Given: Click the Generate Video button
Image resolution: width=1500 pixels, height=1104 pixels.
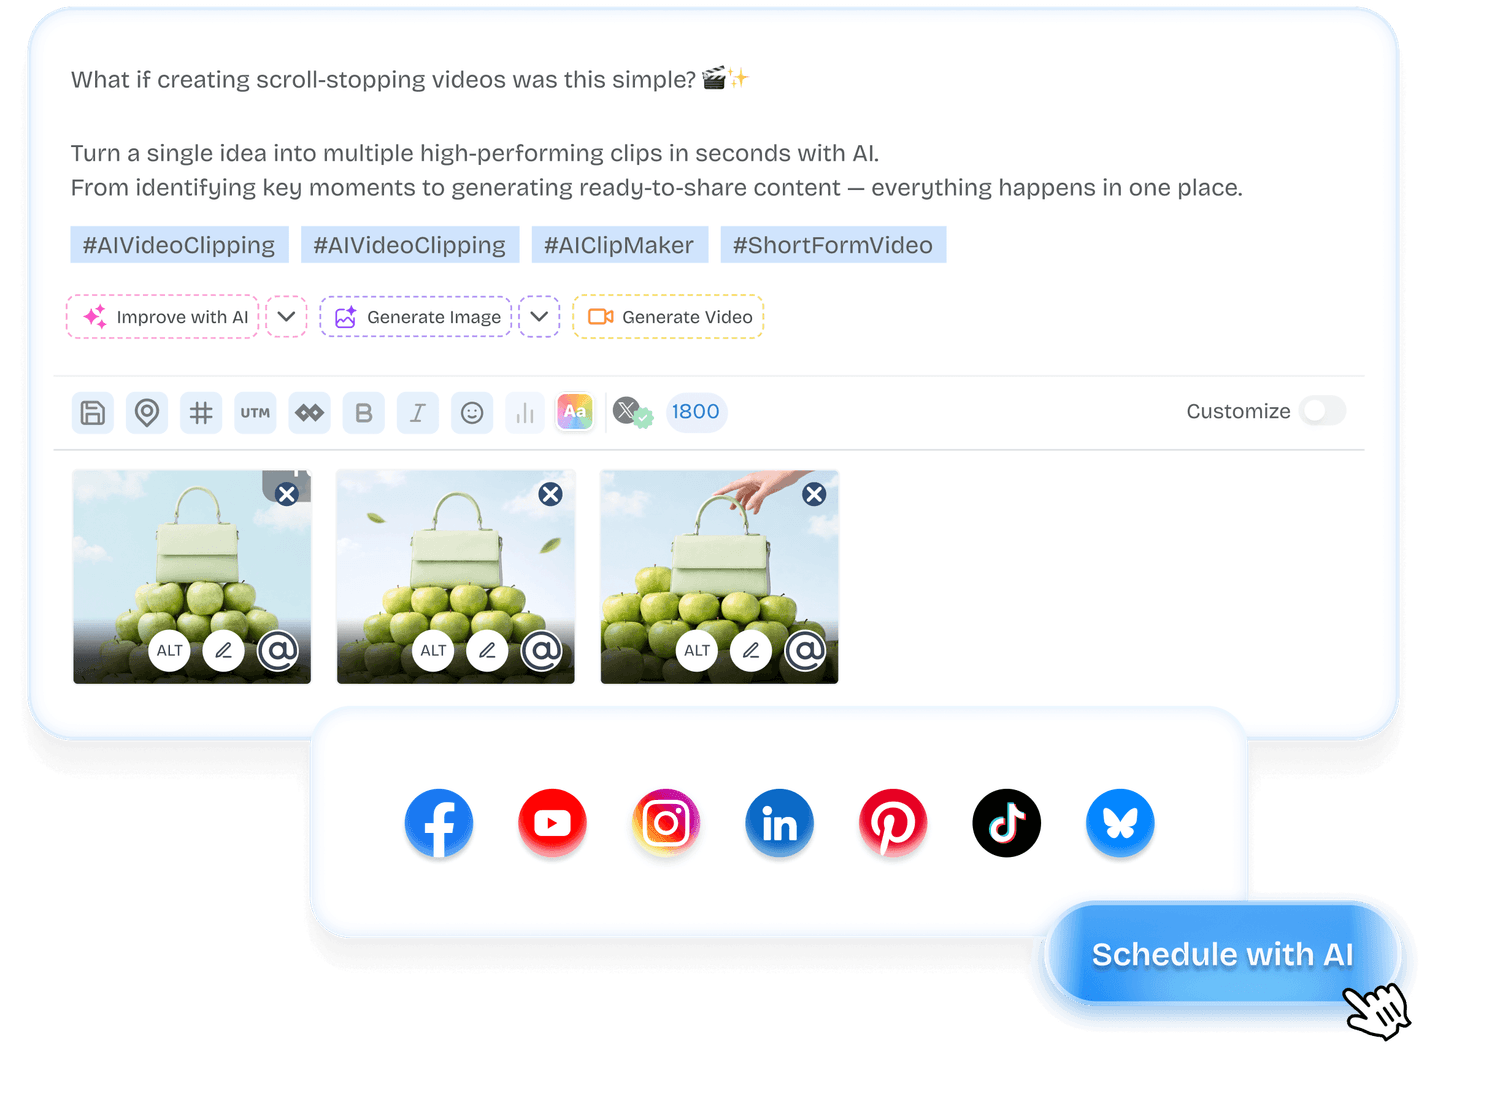Looking at the screenshot, I should pos(668,317).
